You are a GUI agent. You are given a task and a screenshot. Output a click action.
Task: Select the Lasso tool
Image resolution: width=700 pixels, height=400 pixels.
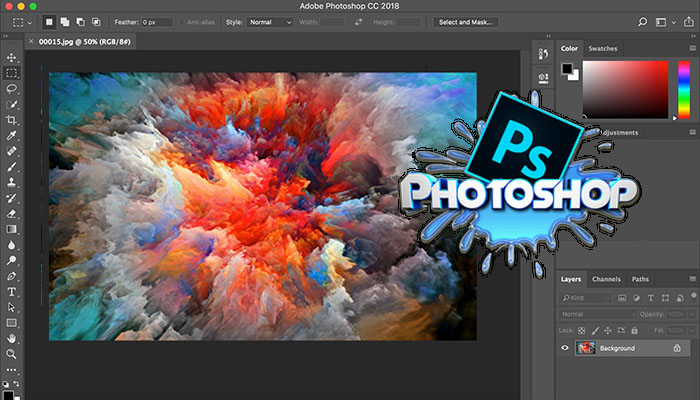click(12, 88)
